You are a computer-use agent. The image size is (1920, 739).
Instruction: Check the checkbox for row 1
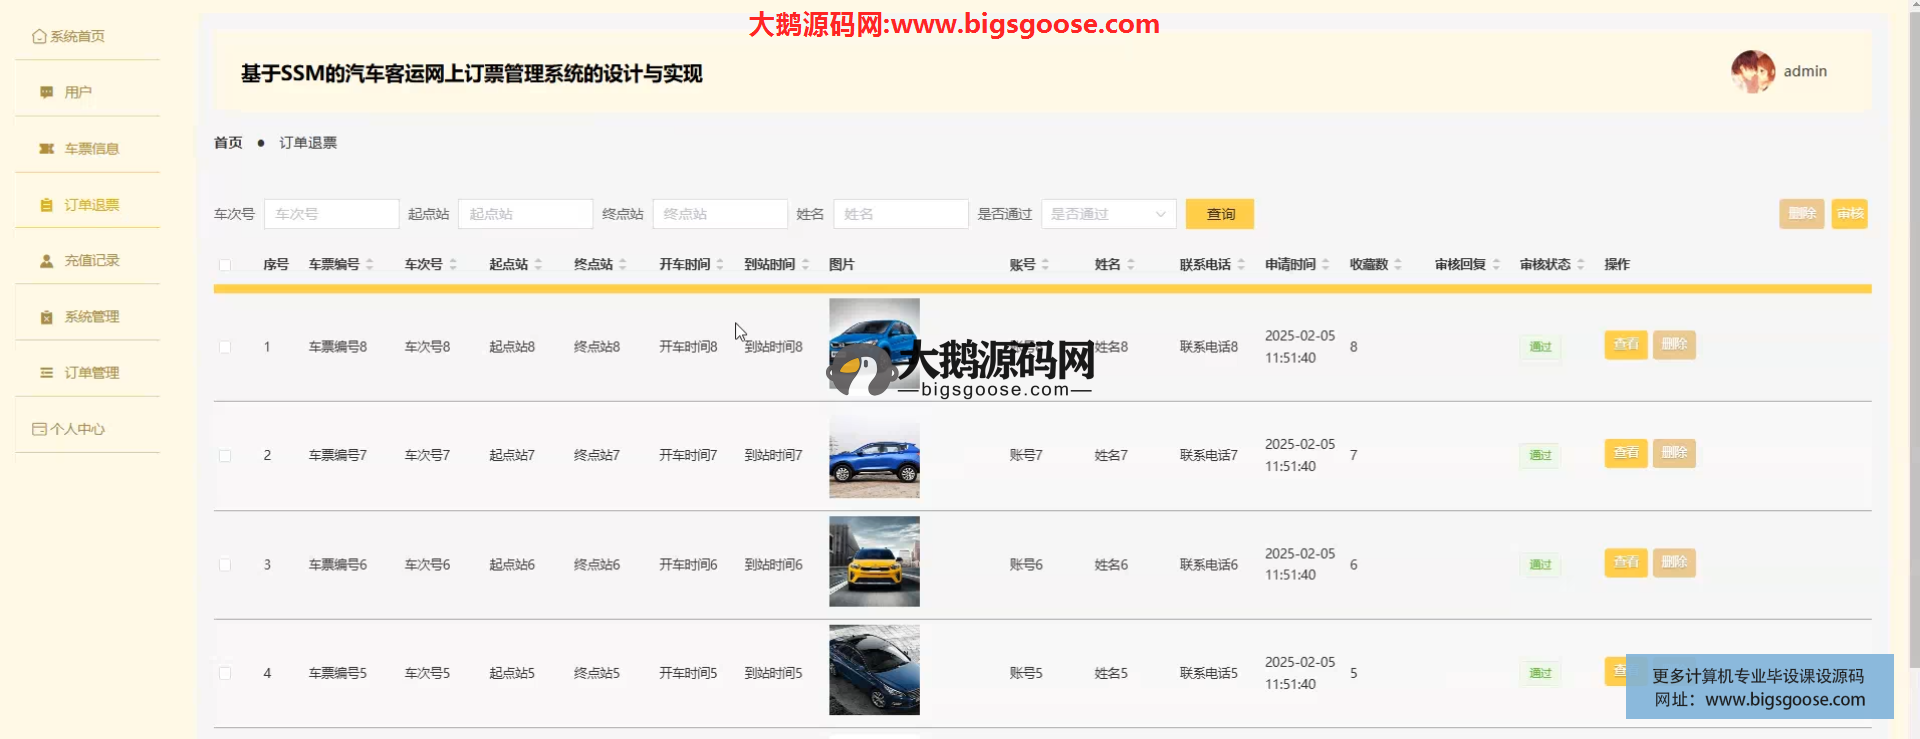[225, 347]
